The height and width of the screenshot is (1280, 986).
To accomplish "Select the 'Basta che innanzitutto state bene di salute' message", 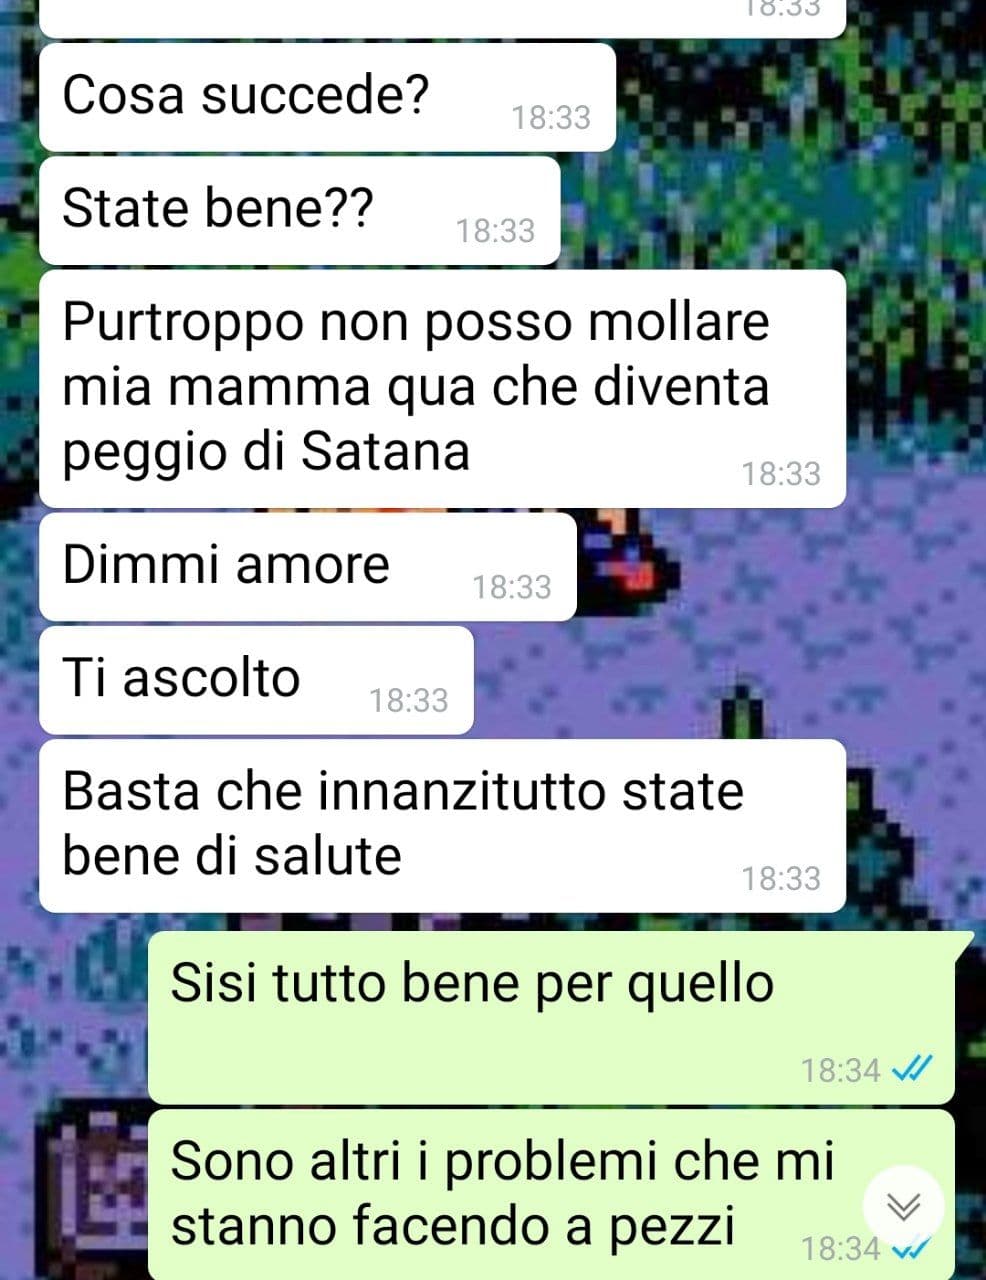I will [442, 826].
